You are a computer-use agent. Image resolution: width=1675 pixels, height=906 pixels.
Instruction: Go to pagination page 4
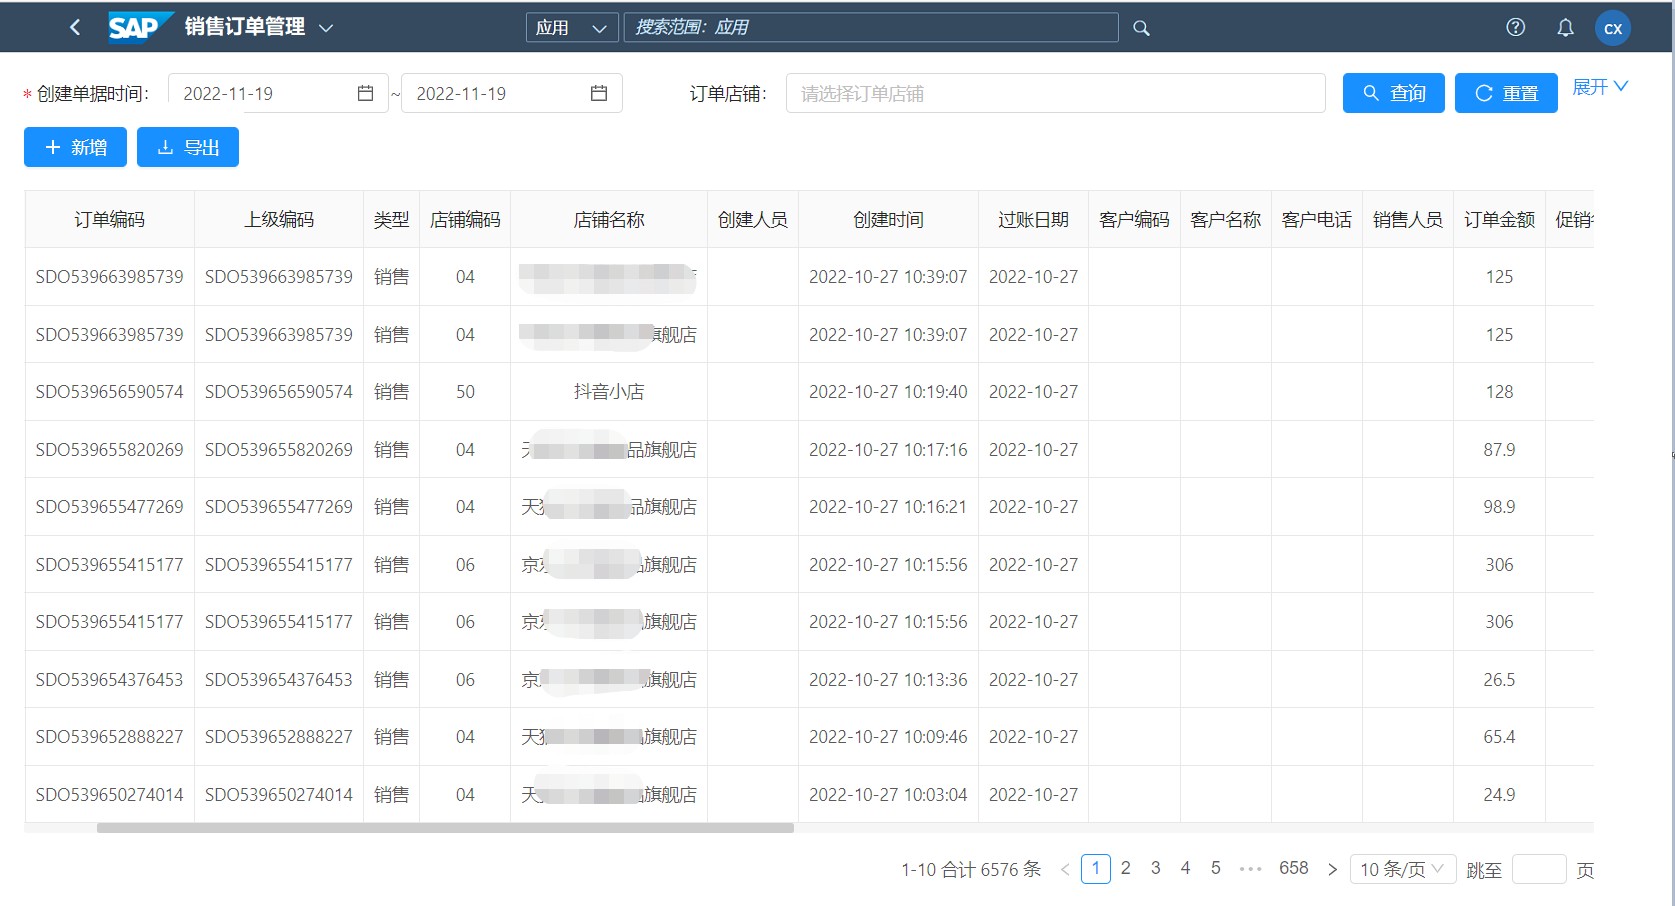pyautogui.click(x=1186, y=868)
